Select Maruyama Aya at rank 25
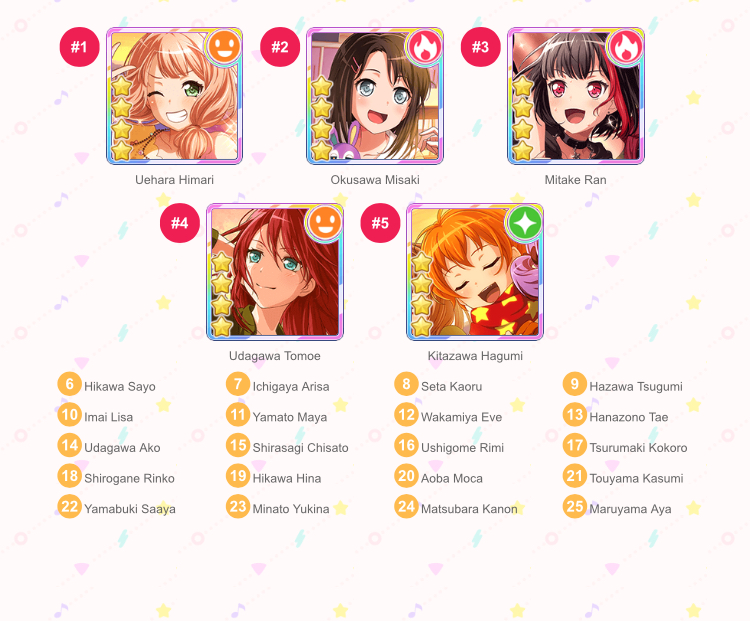 coord(630,509)
